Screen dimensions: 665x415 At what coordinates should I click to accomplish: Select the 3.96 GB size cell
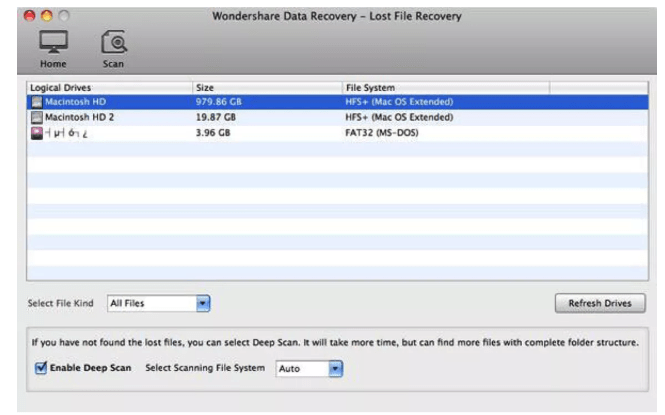coord(213,133)
